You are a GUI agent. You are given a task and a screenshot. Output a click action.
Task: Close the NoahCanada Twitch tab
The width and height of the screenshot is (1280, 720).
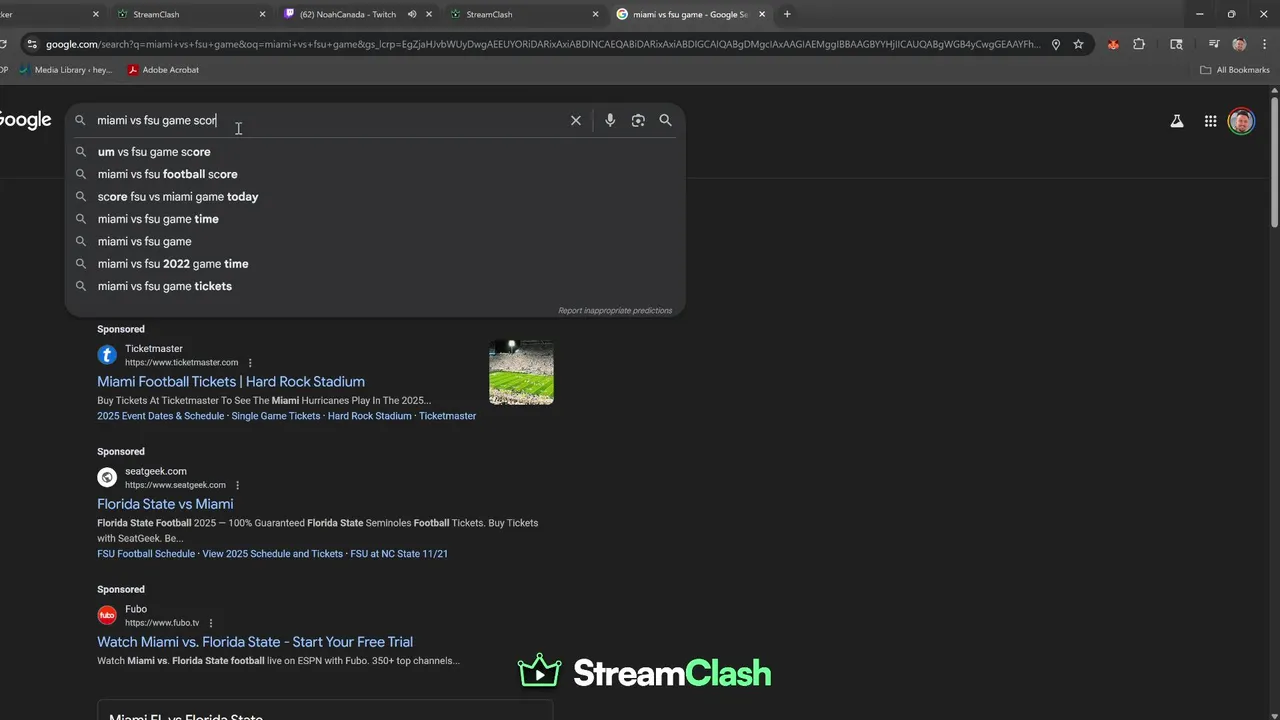coord(429,14)
